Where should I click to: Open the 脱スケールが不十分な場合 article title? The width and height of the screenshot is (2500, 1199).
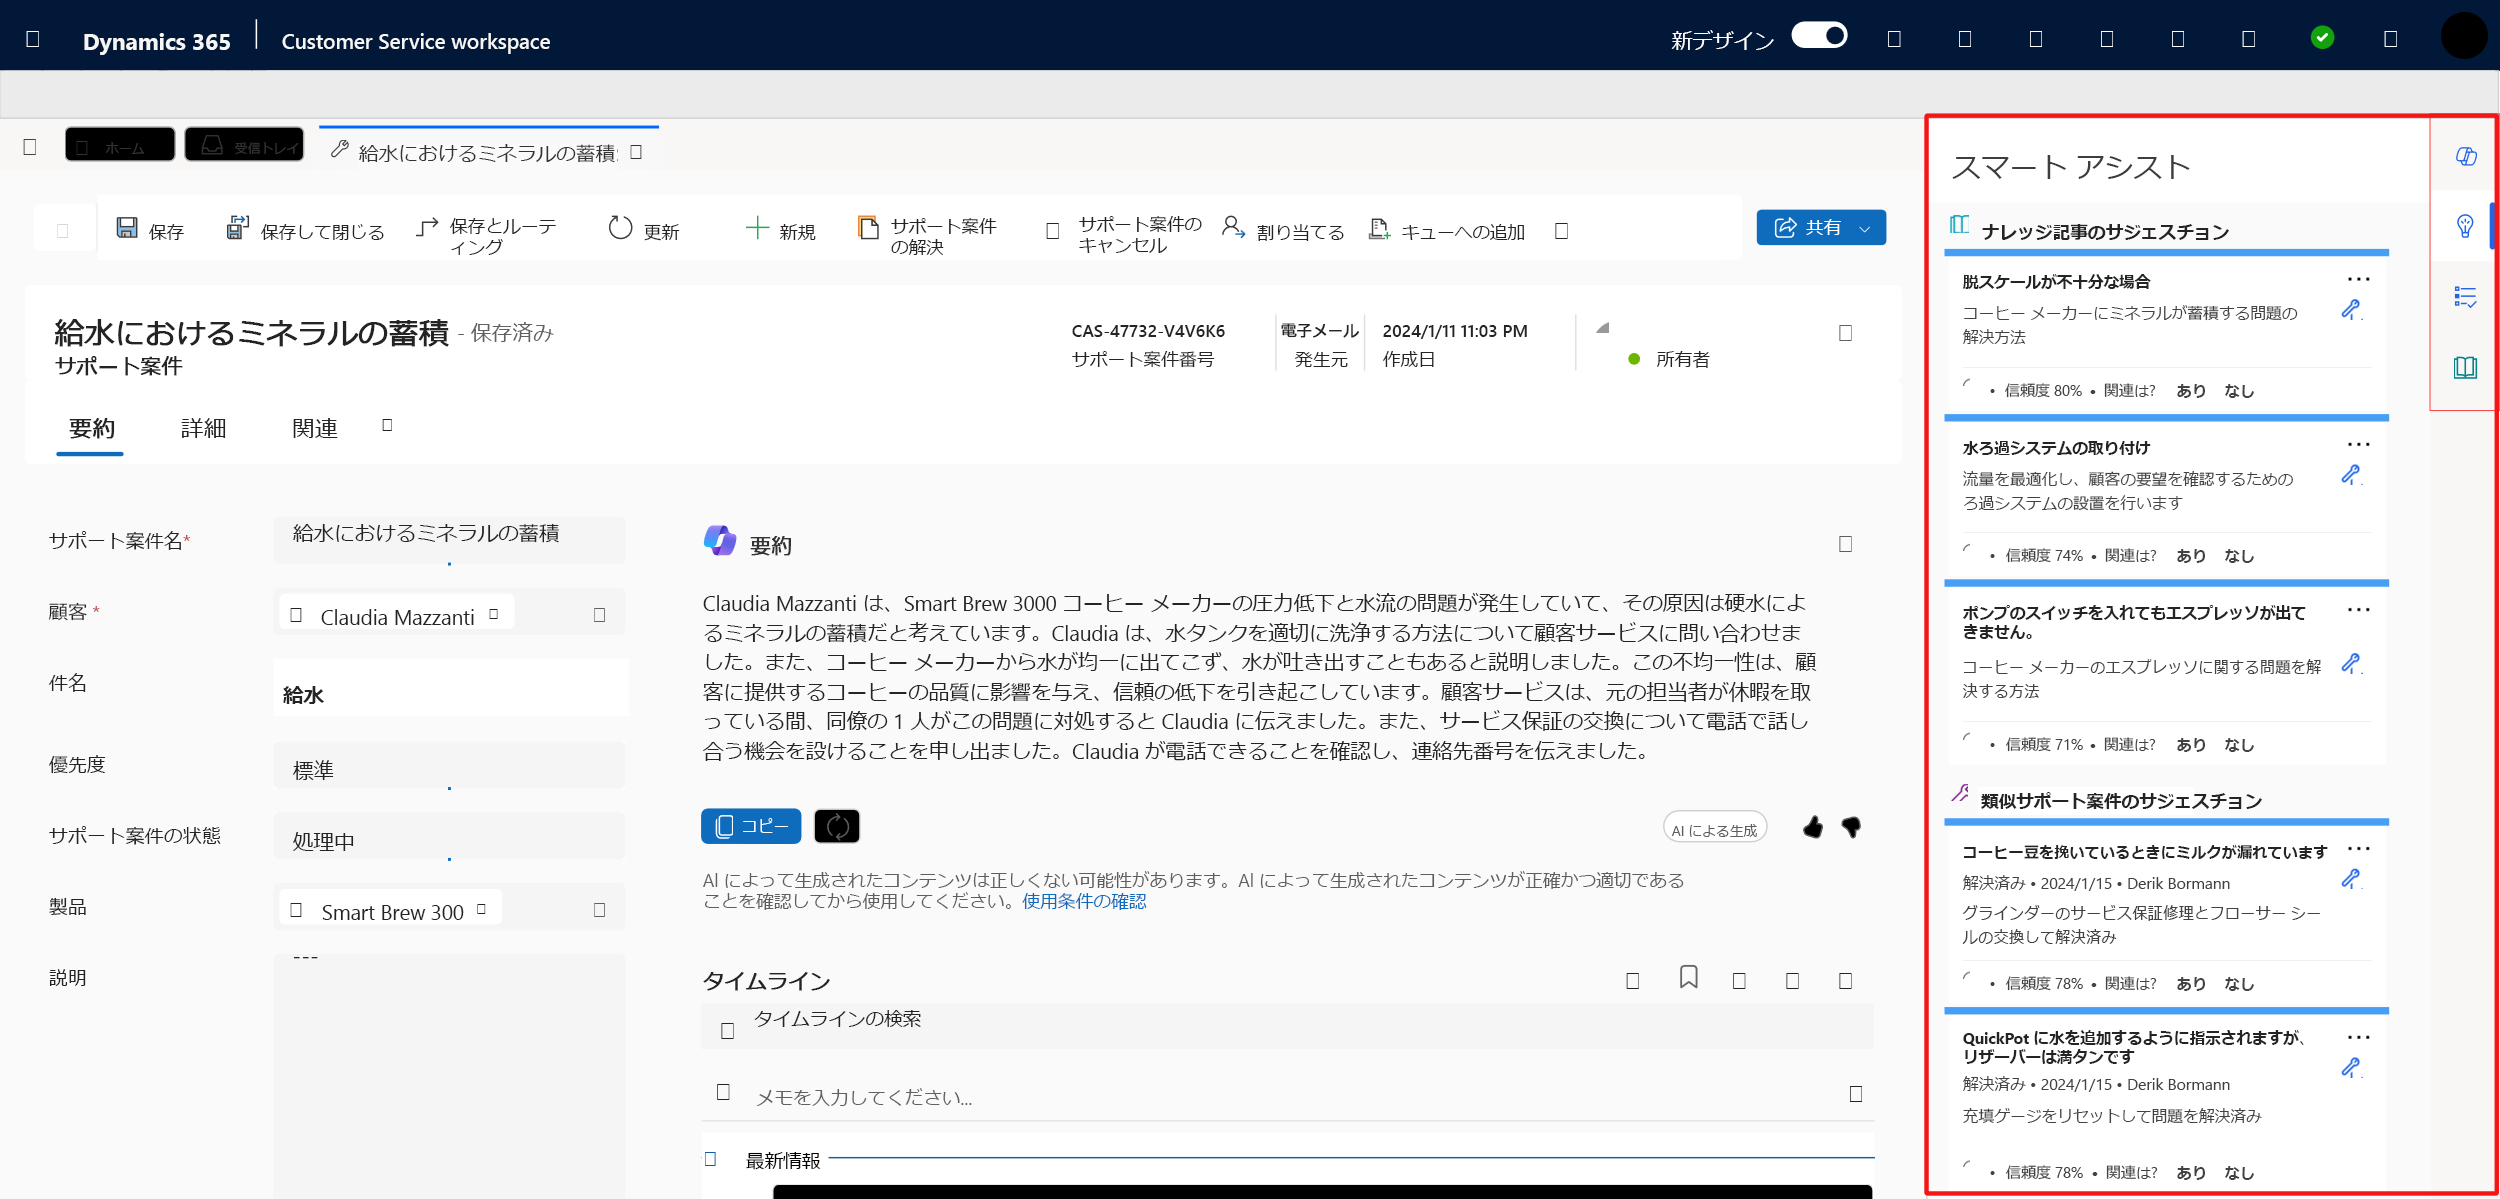click(2056, 282)
